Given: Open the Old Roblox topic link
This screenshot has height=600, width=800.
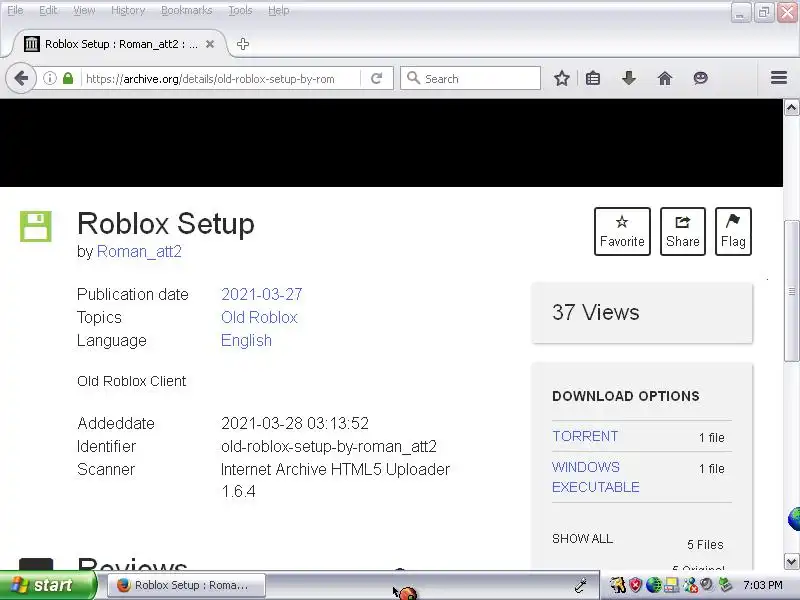Looking at the screenshot, I should (259, 317).
